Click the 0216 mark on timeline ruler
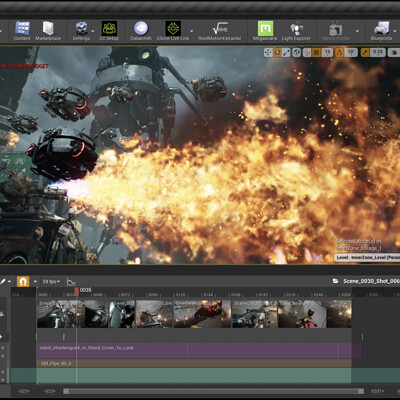Image resolution: width=400 pixels, height=400 pixels. coord(291,295)
